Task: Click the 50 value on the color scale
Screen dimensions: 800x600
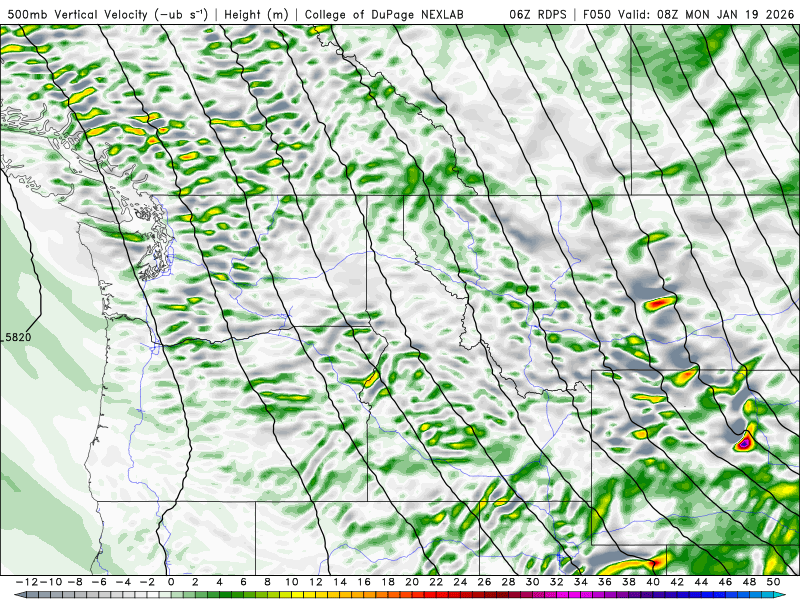Action: 773,582
